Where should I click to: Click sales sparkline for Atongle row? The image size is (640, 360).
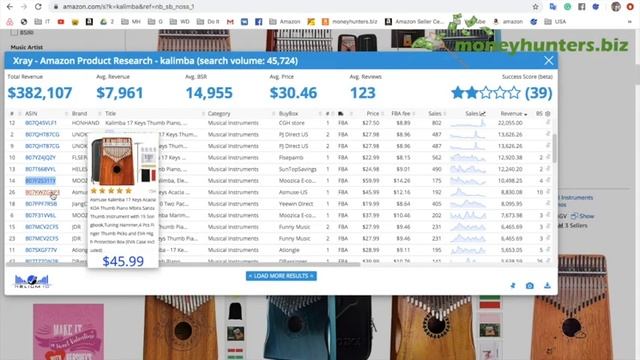(468, 249)
